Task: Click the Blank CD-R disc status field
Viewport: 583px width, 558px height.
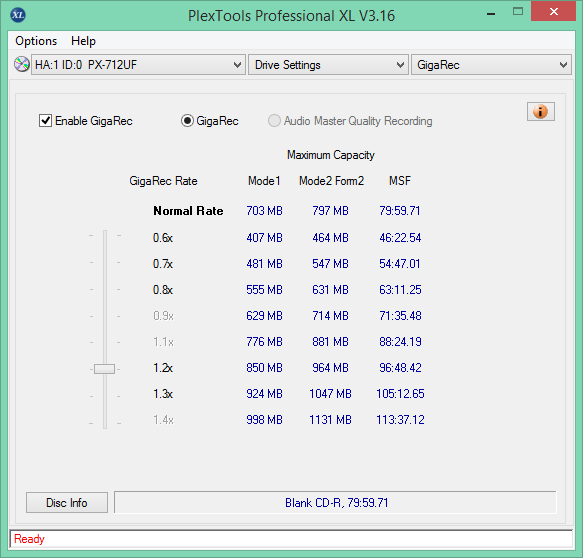Action: click(335, 503)
